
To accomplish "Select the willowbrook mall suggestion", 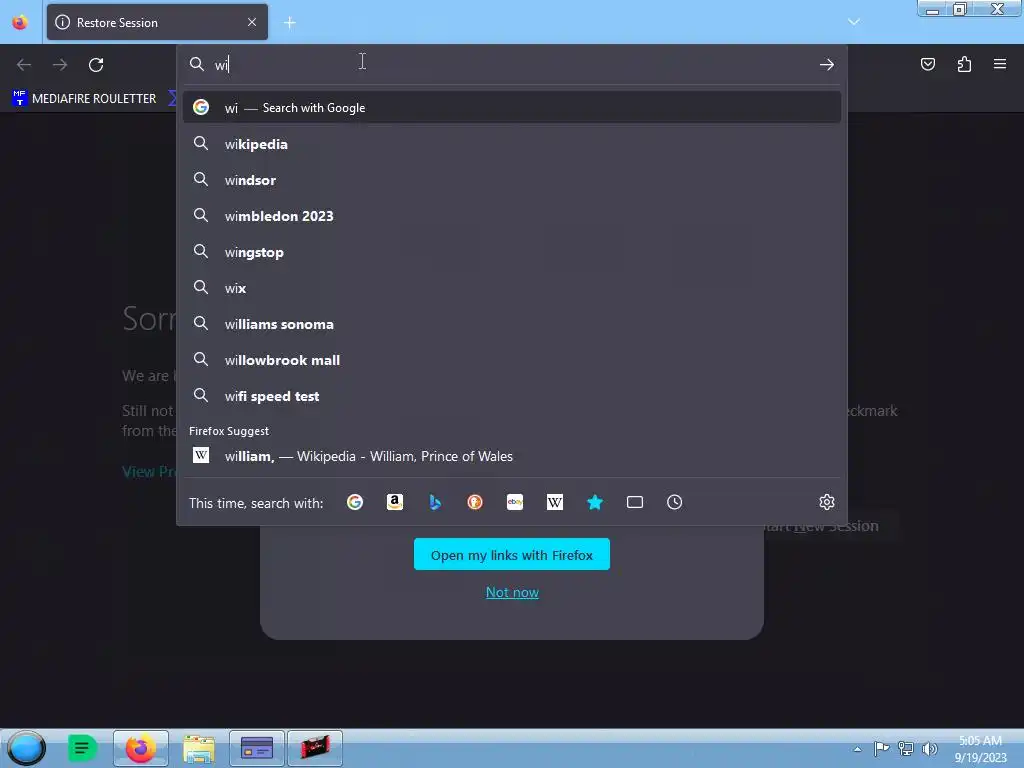I will click(x=512, y=360).
